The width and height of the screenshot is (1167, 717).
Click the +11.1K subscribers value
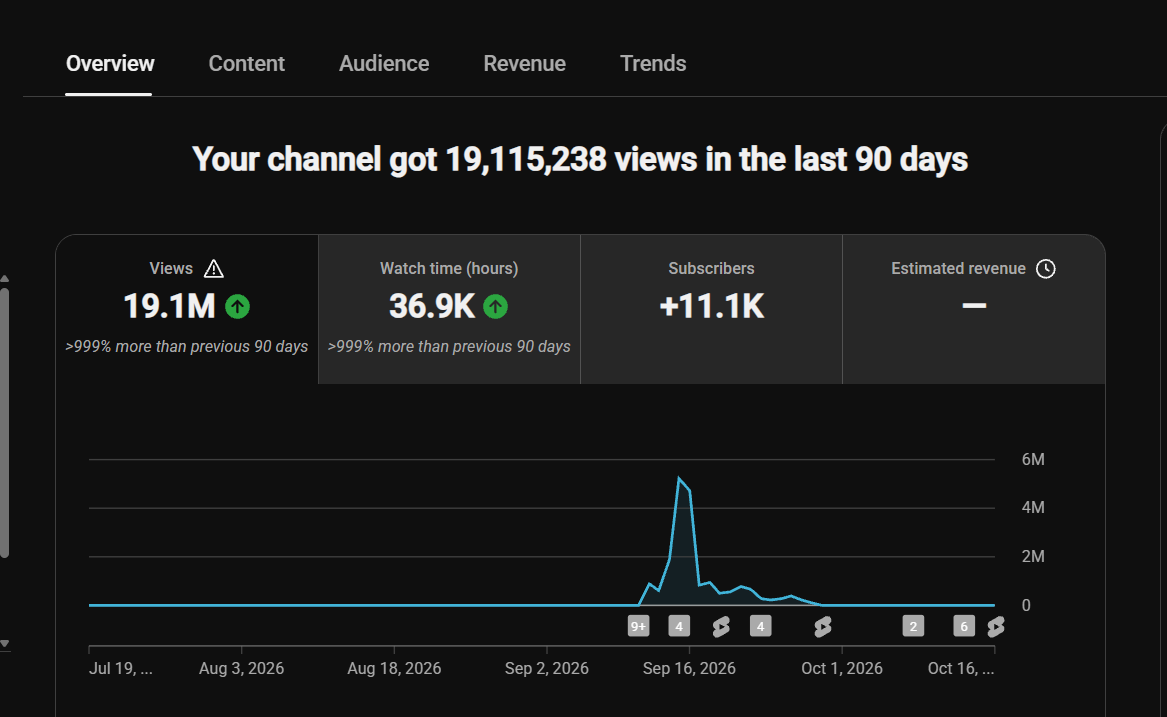[712, 306]
